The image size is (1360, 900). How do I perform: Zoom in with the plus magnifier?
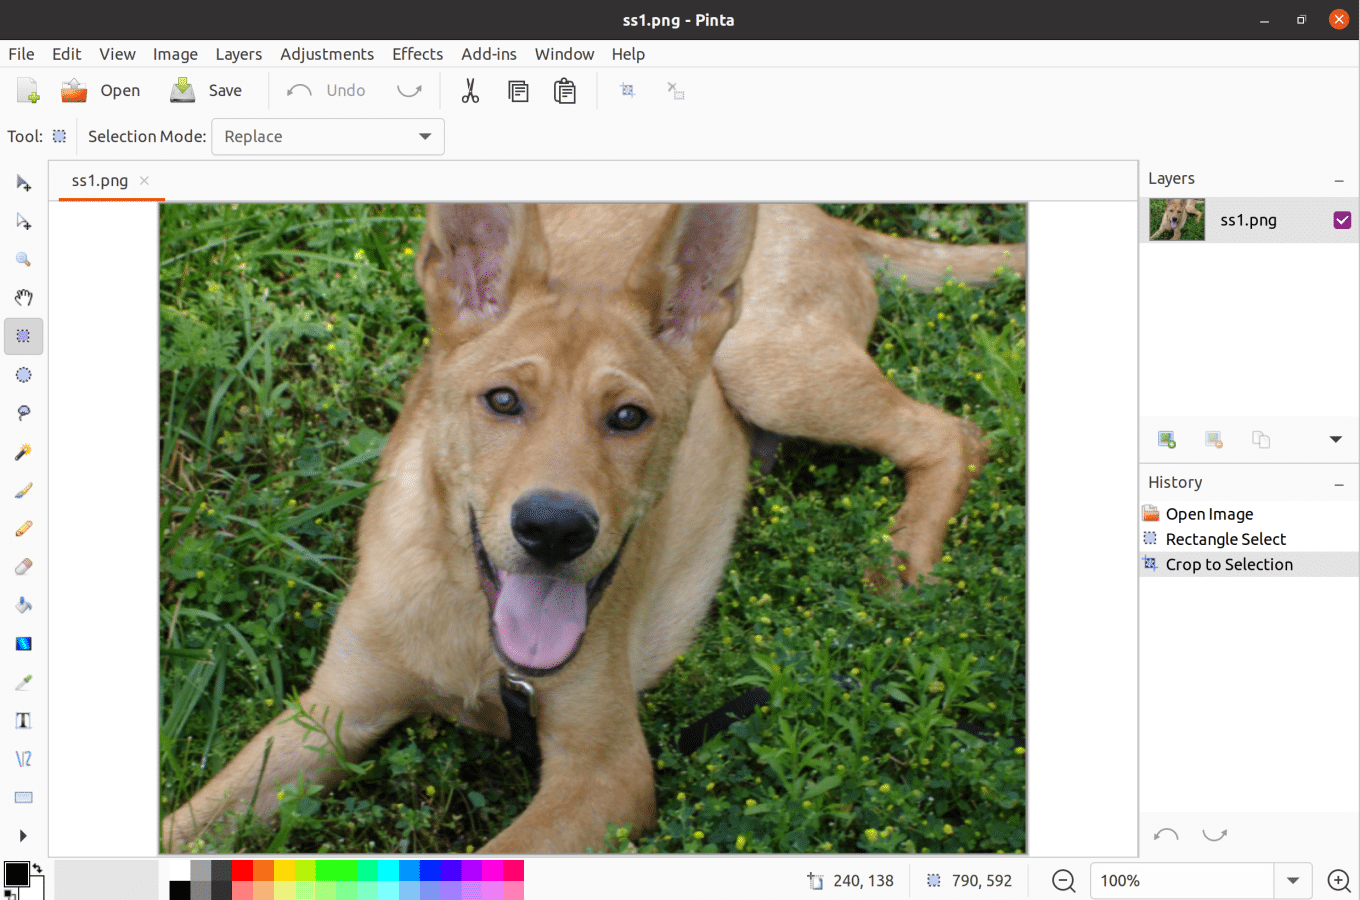[1338, 881]
